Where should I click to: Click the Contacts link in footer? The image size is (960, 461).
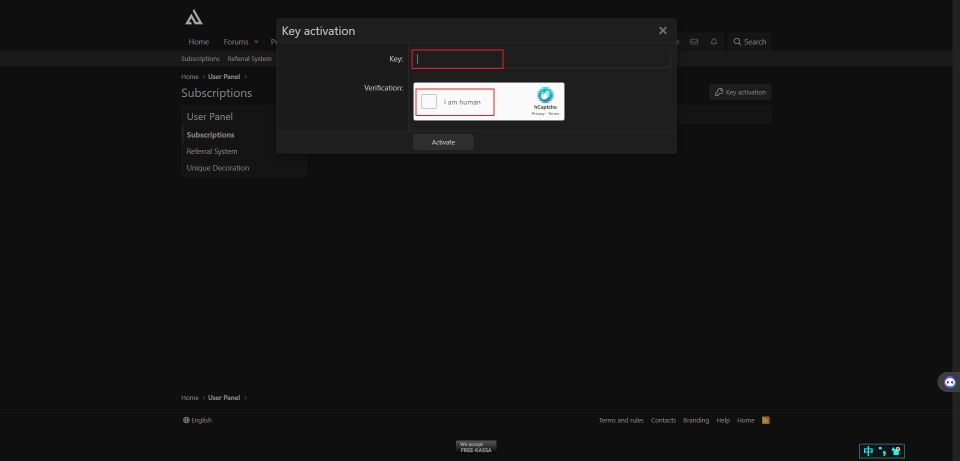(663, 420)
